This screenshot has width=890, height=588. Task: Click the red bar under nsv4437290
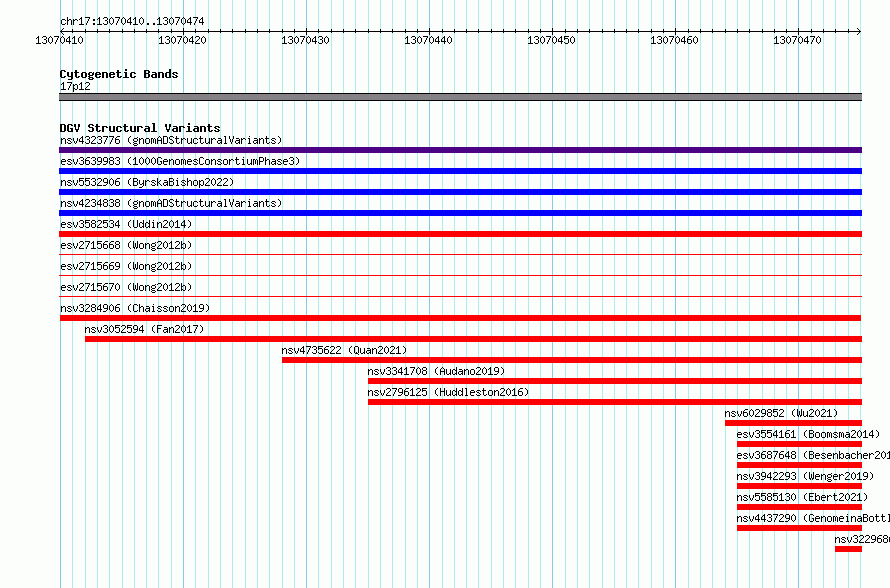[799, 528]
